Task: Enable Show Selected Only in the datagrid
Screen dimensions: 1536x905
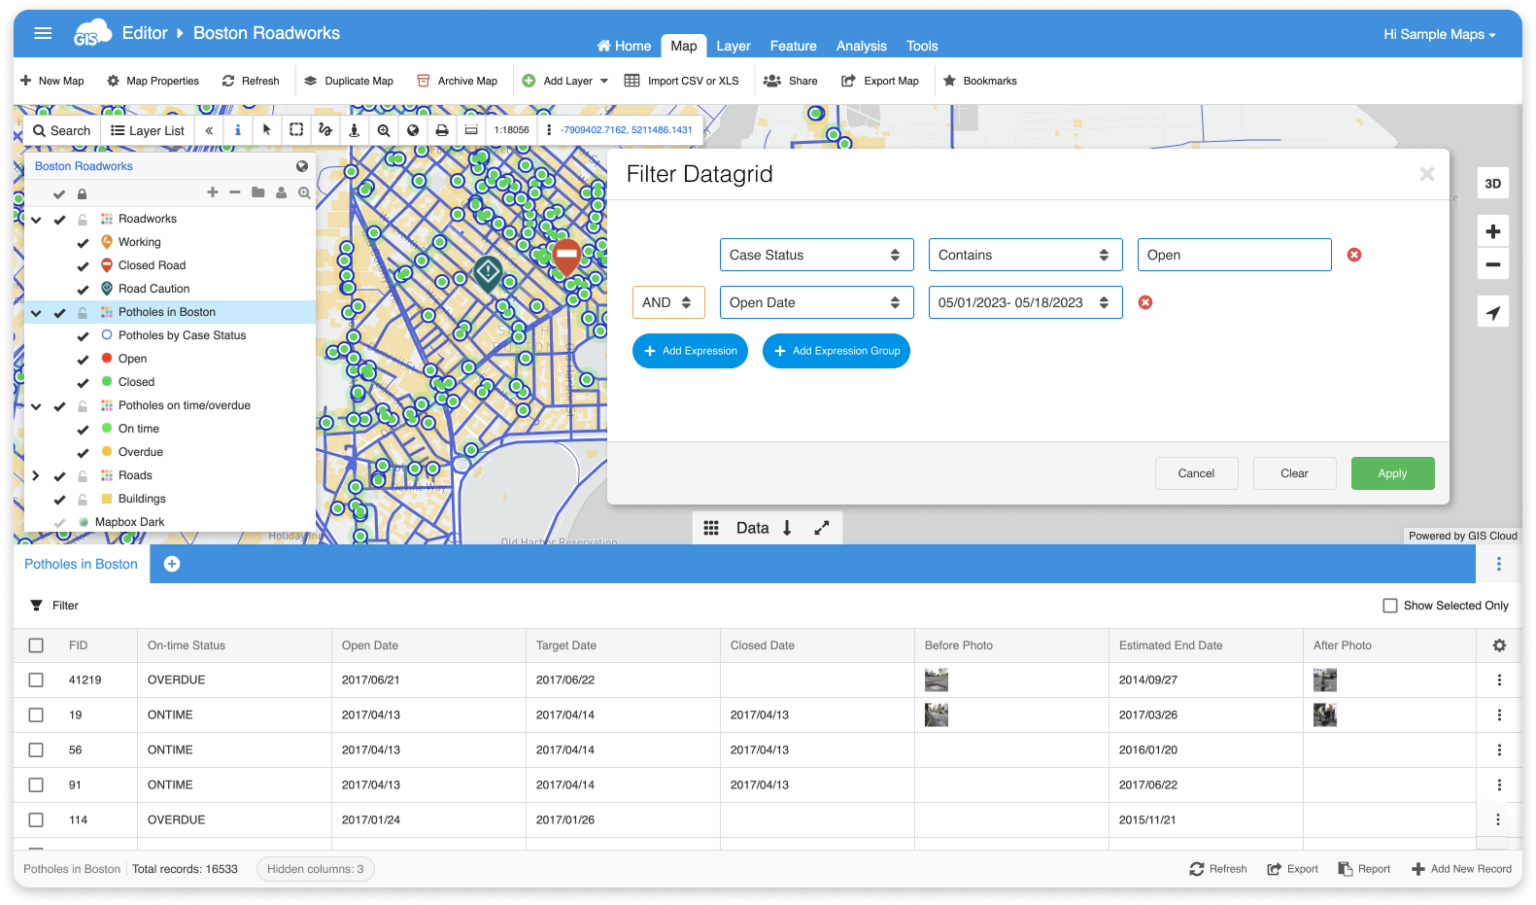Action: tap(1390, 605)
